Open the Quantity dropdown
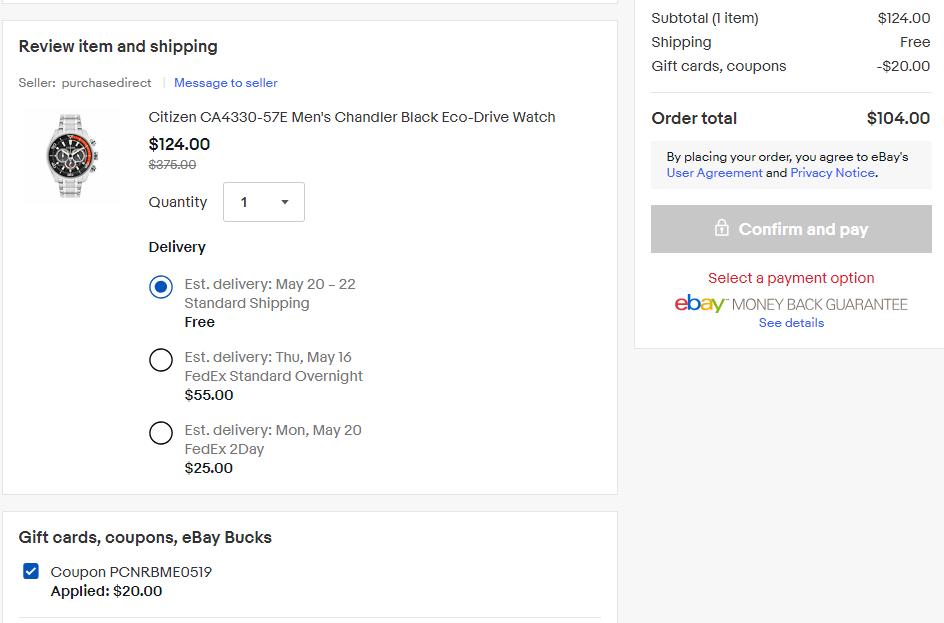944x623 pixels. pos(263,202)
